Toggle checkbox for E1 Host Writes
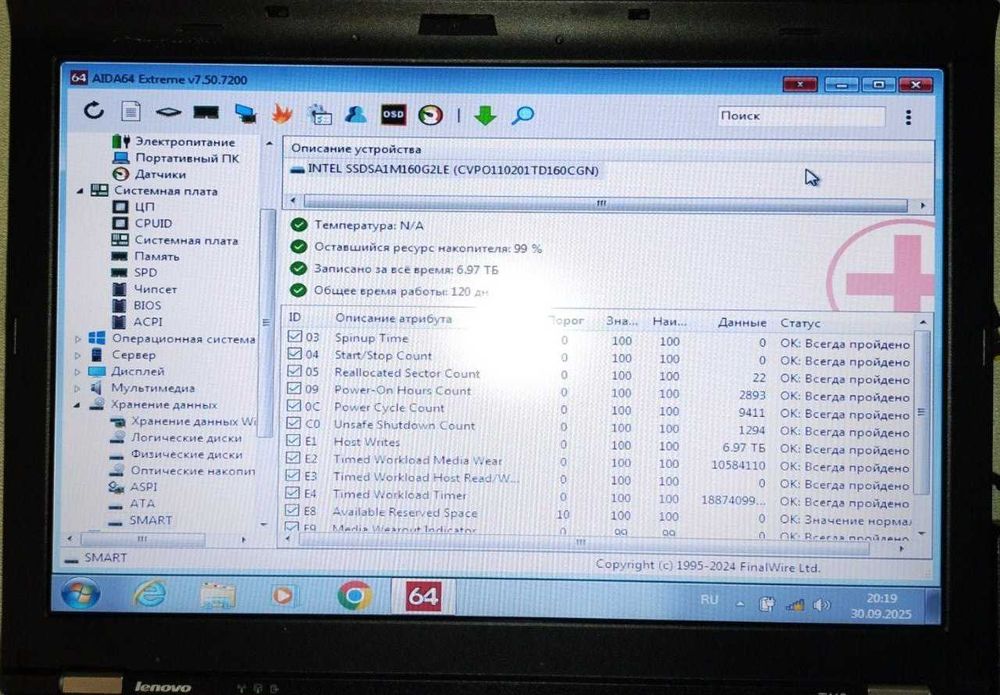 (293, 440)
